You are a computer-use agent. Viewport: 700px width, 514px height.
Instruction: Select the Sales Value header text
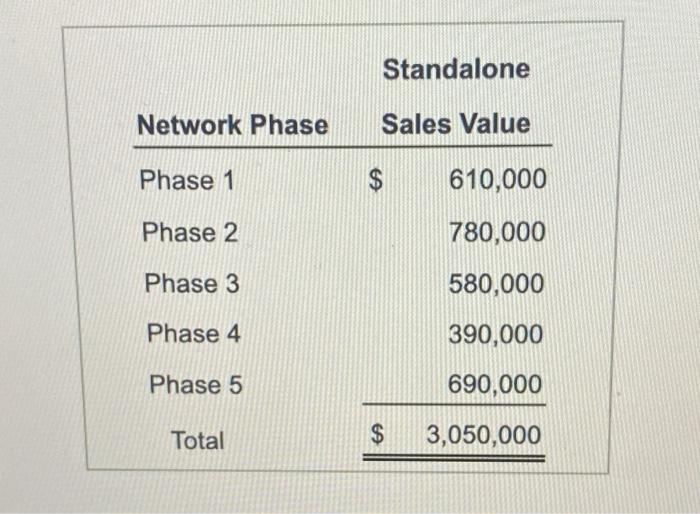point(456,124)
